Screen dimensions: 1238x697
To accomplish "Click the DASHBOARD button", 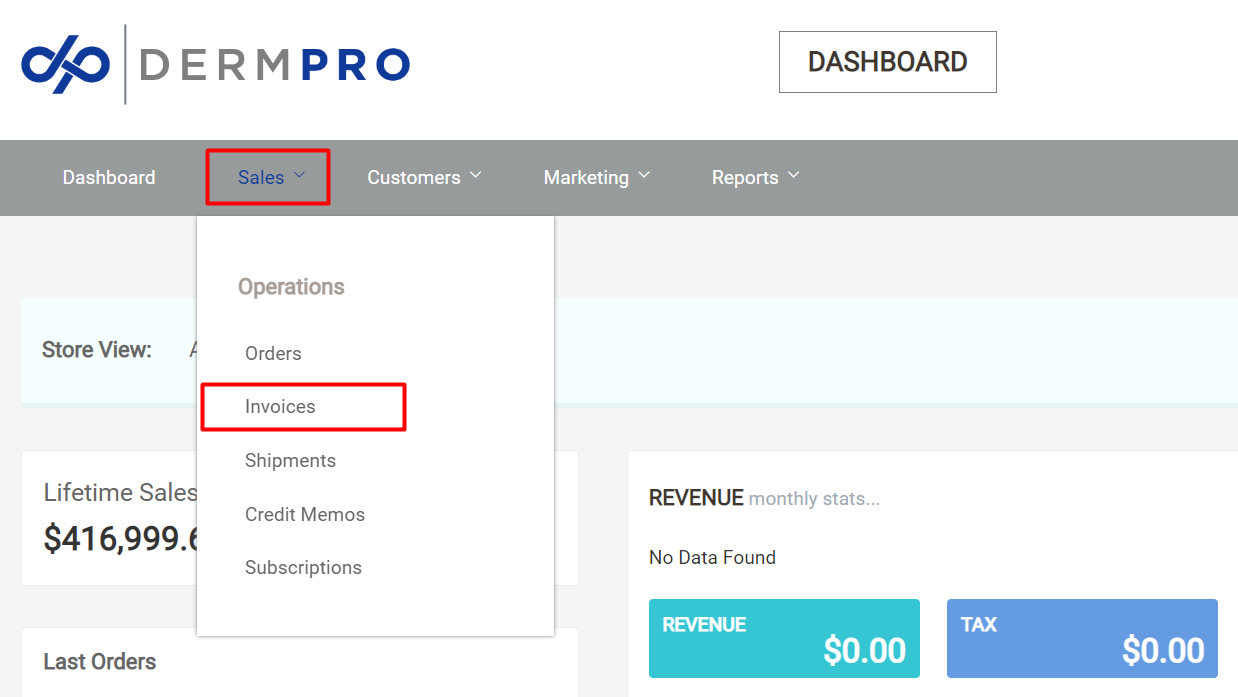I will [x=887, y=62].
